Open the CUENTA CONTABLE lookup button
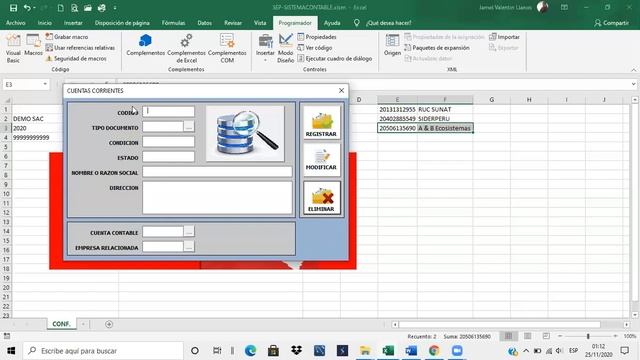640x360 pixels. click(189, 232)
